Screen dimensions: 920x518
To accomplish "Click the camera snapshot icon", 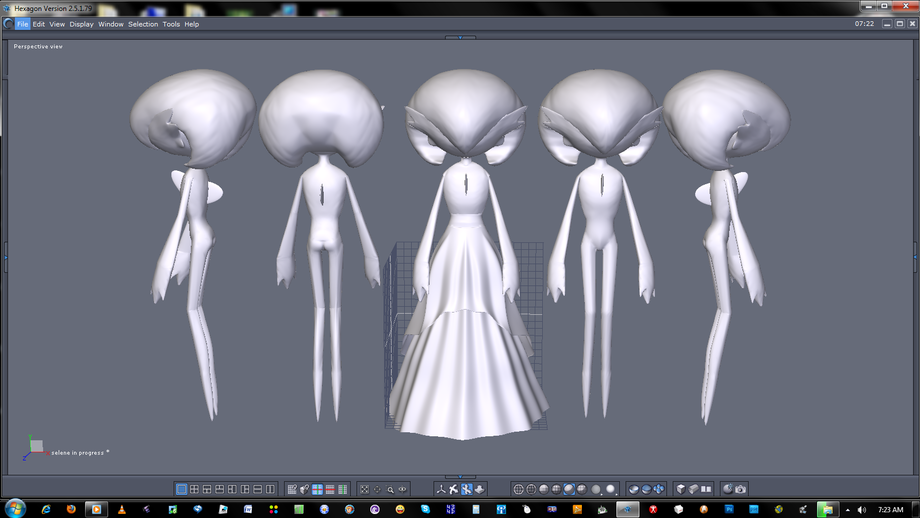I will tap(740, 489).
